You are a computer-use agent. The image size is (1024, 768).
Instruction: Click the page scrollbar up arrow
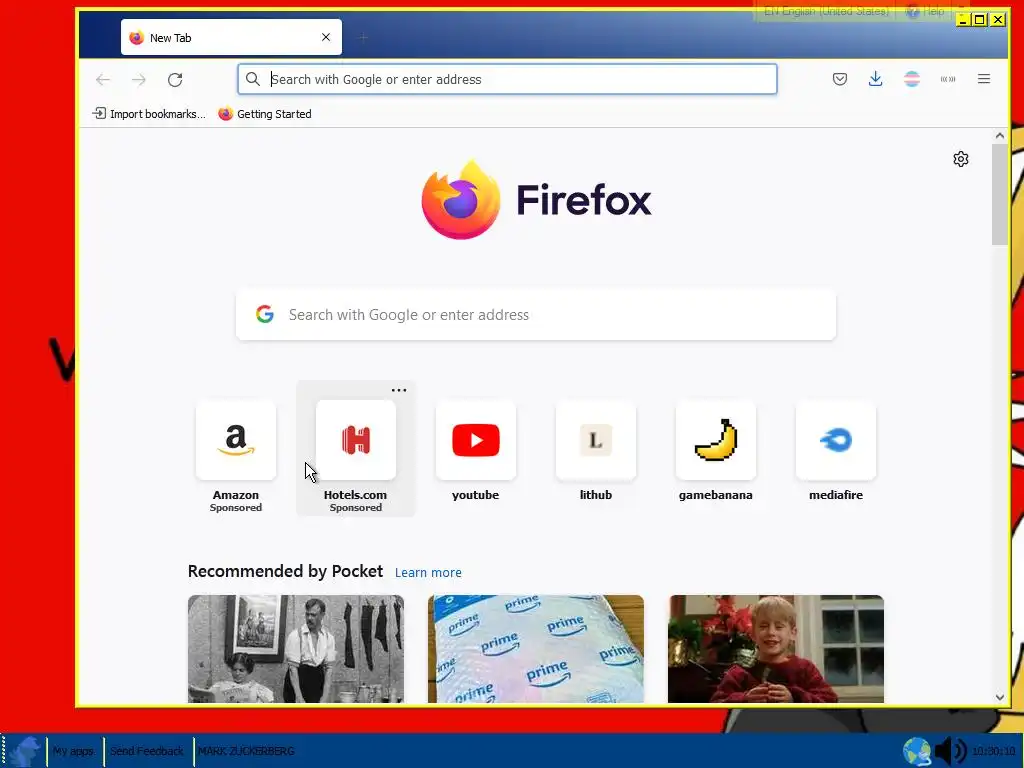[x=1000, y=136]
